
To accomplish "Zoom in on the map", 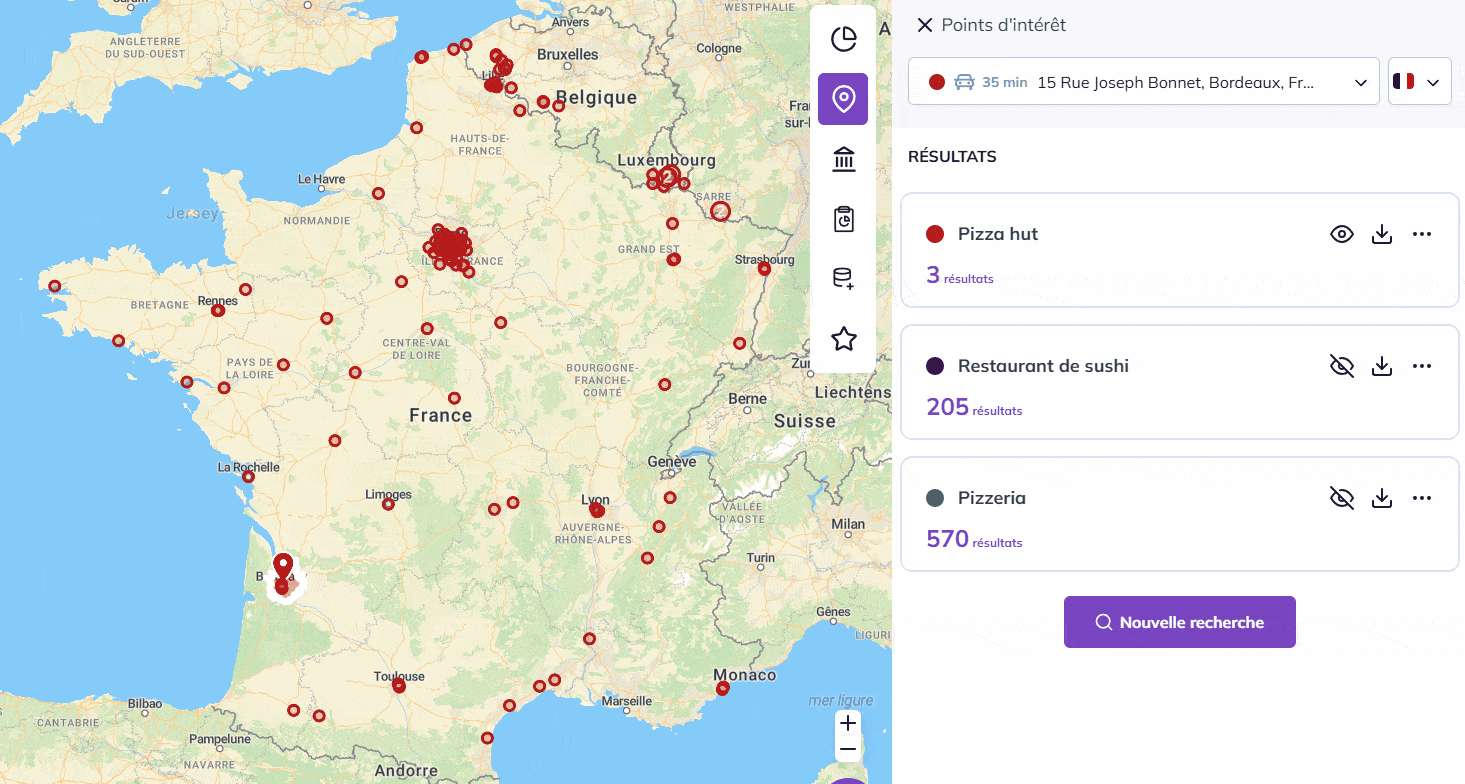I will point(848,723).
